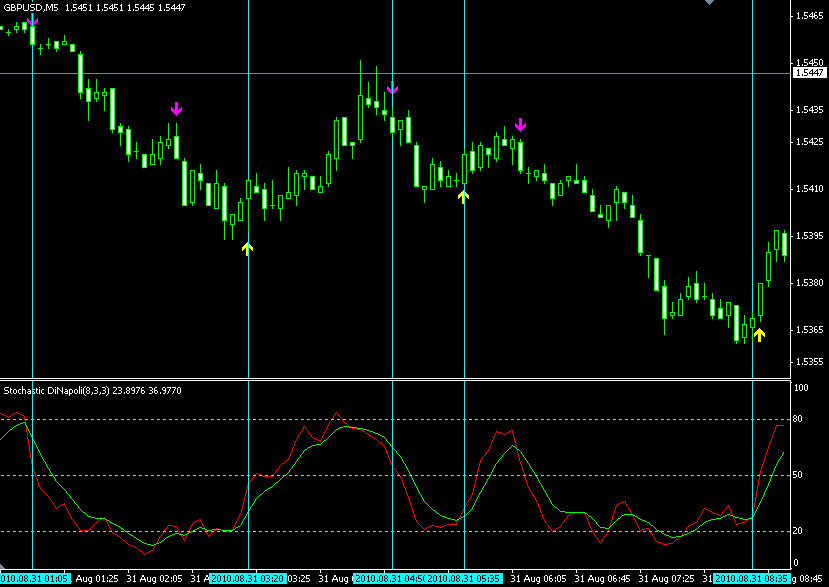Click the GBPUSD,M5 chart title text
The image size is (829, 587).
(x=30, y=7)
